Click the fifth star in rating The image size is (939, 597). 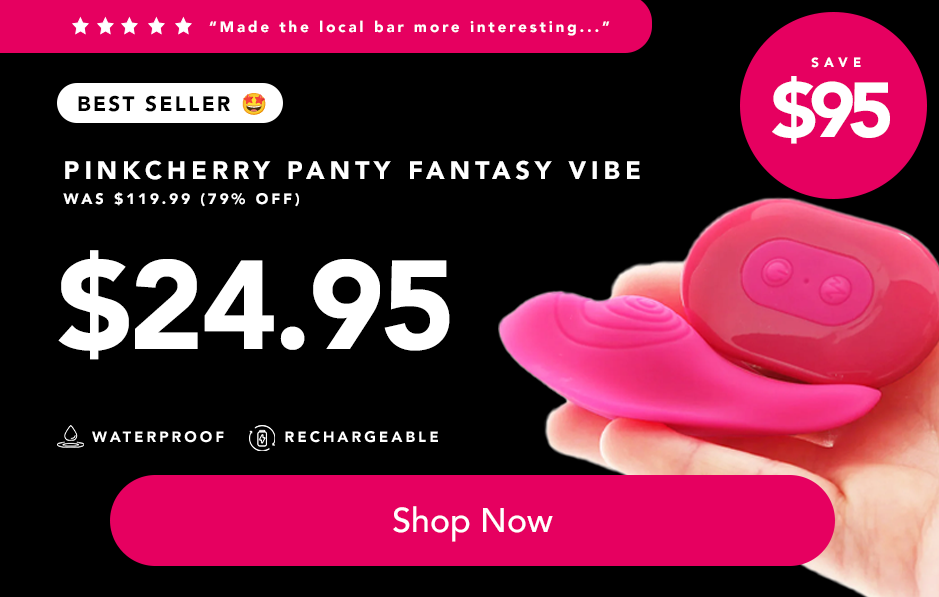[183, 26]
